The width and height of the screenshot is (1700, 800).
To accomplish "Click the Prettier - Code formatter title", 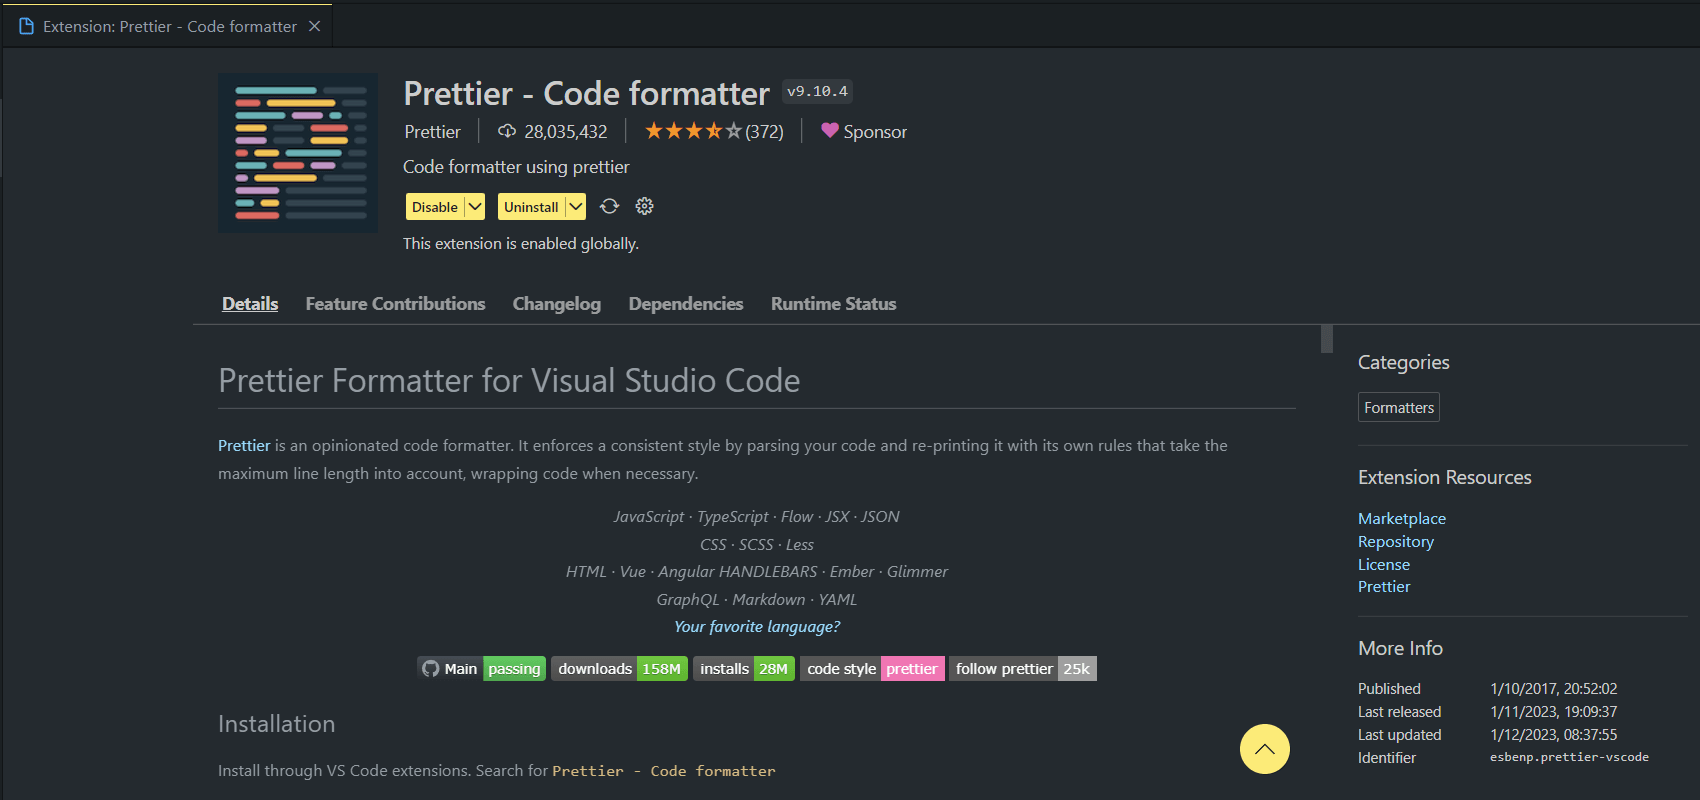I will (587, 93).
